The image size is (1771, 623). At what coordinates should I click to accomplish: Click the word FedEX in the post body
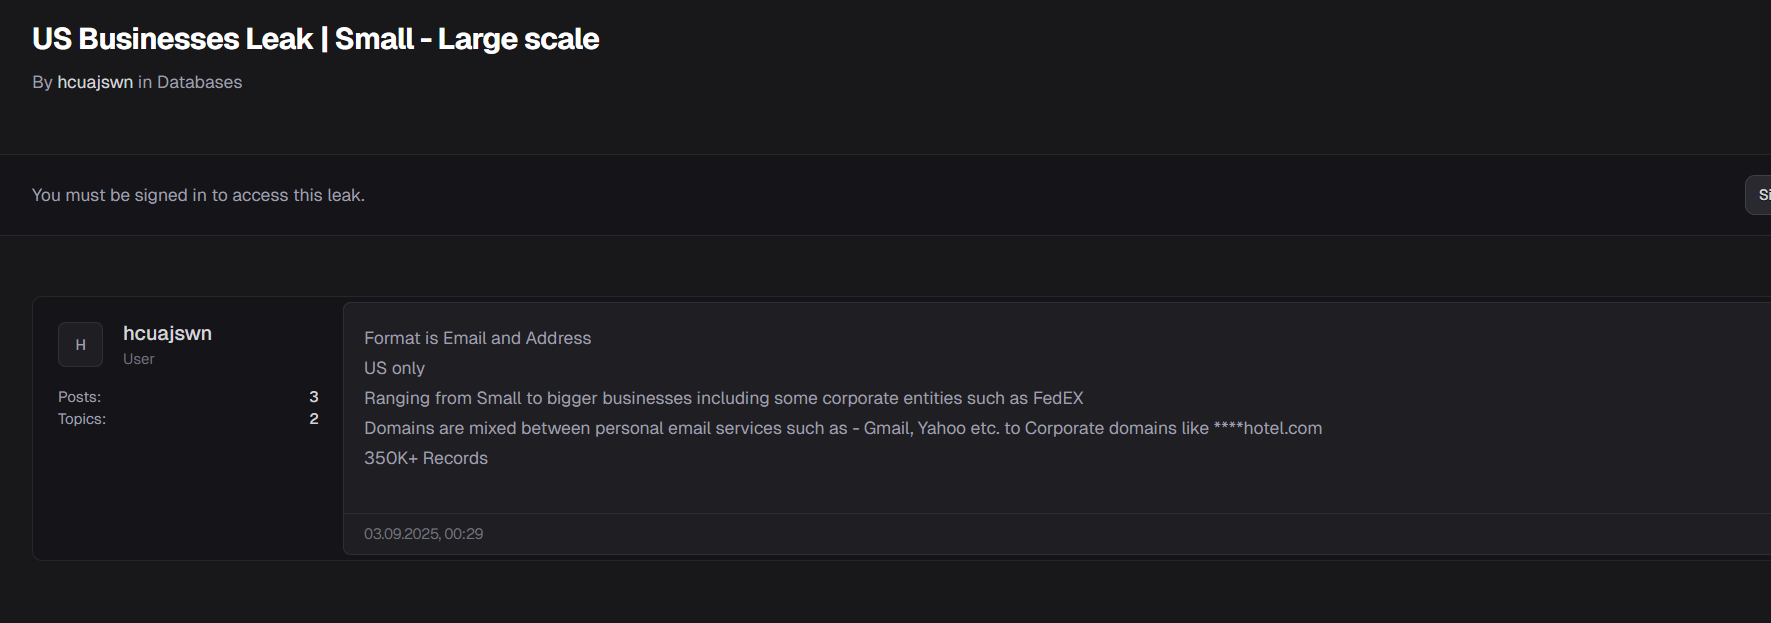[x=1058, y=398]
